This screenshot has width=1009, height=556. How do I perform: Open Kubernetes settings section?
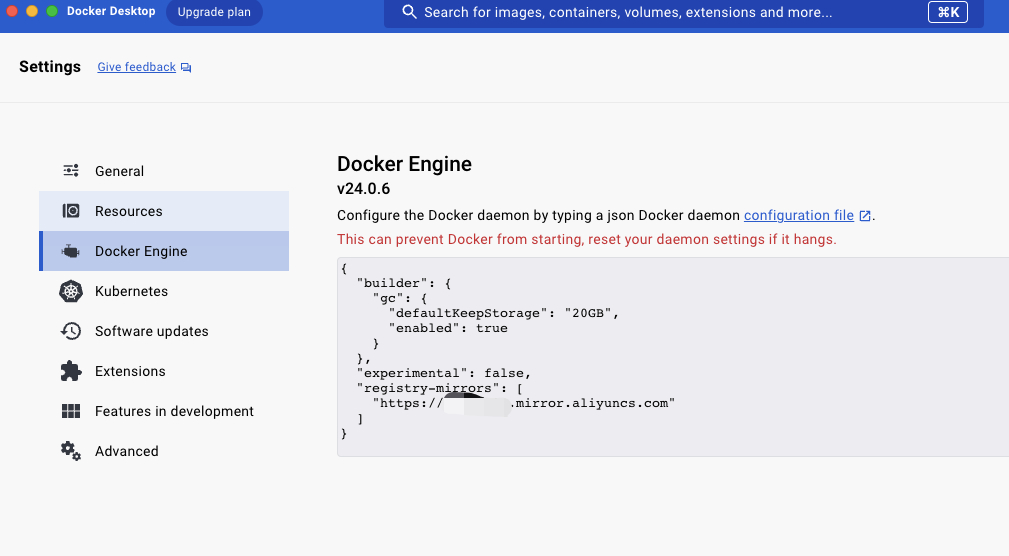(164, 291)
